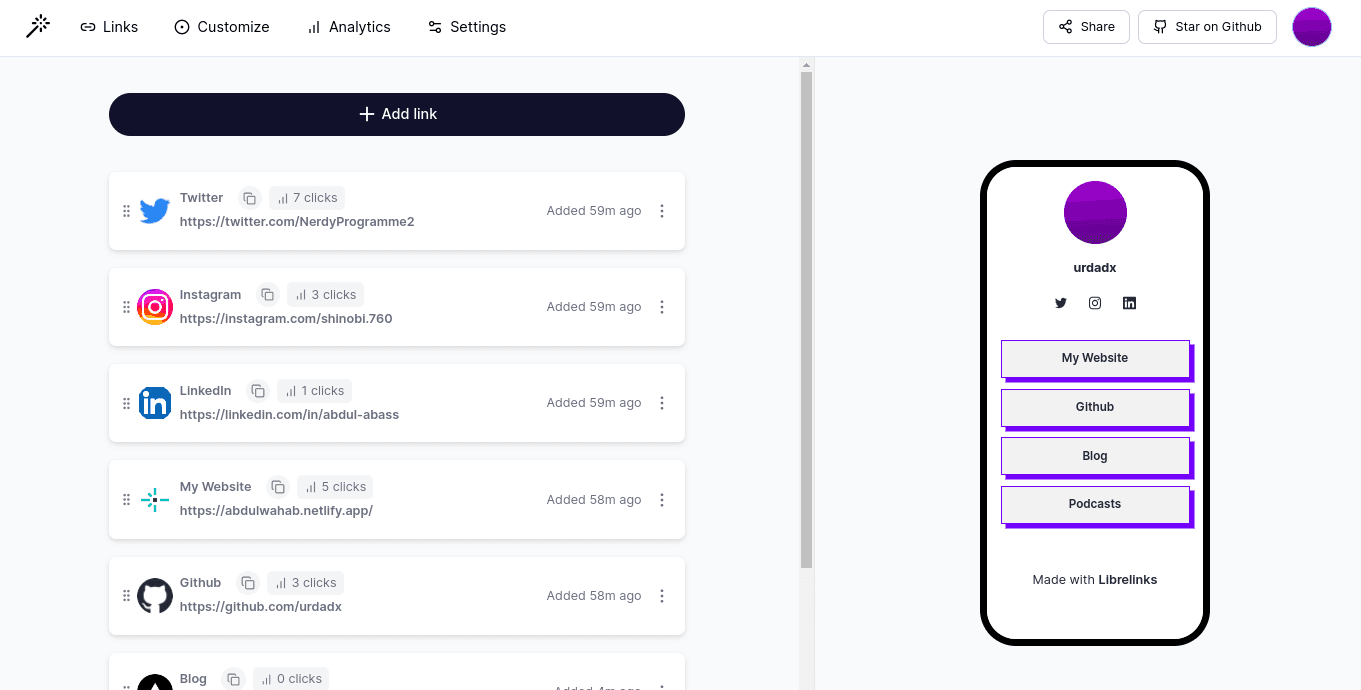Image resolution: width=1361 pixels, height=690 pixels.
Task: Click the purple profile avatar
Action: [x=1311, y=27]
